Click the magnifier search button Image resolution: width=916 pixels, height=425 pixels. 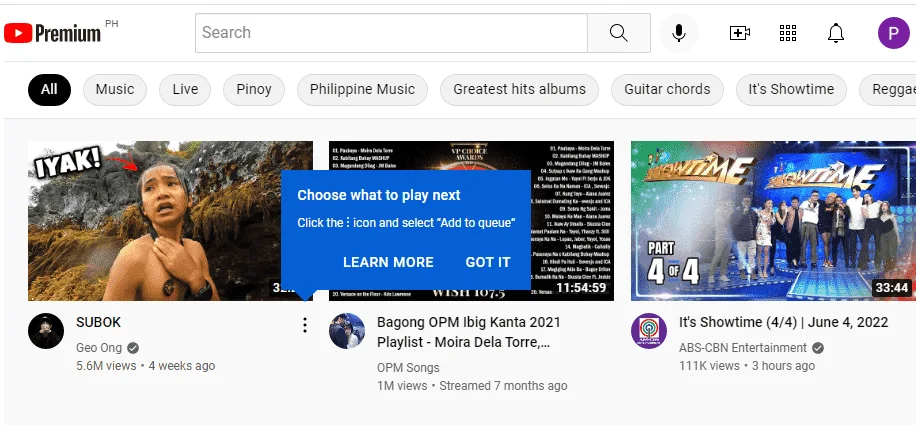619,33
